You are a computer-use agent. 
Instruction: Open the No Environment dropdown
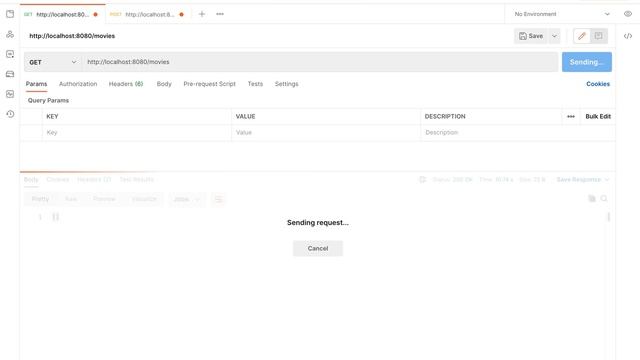(562, 14)
